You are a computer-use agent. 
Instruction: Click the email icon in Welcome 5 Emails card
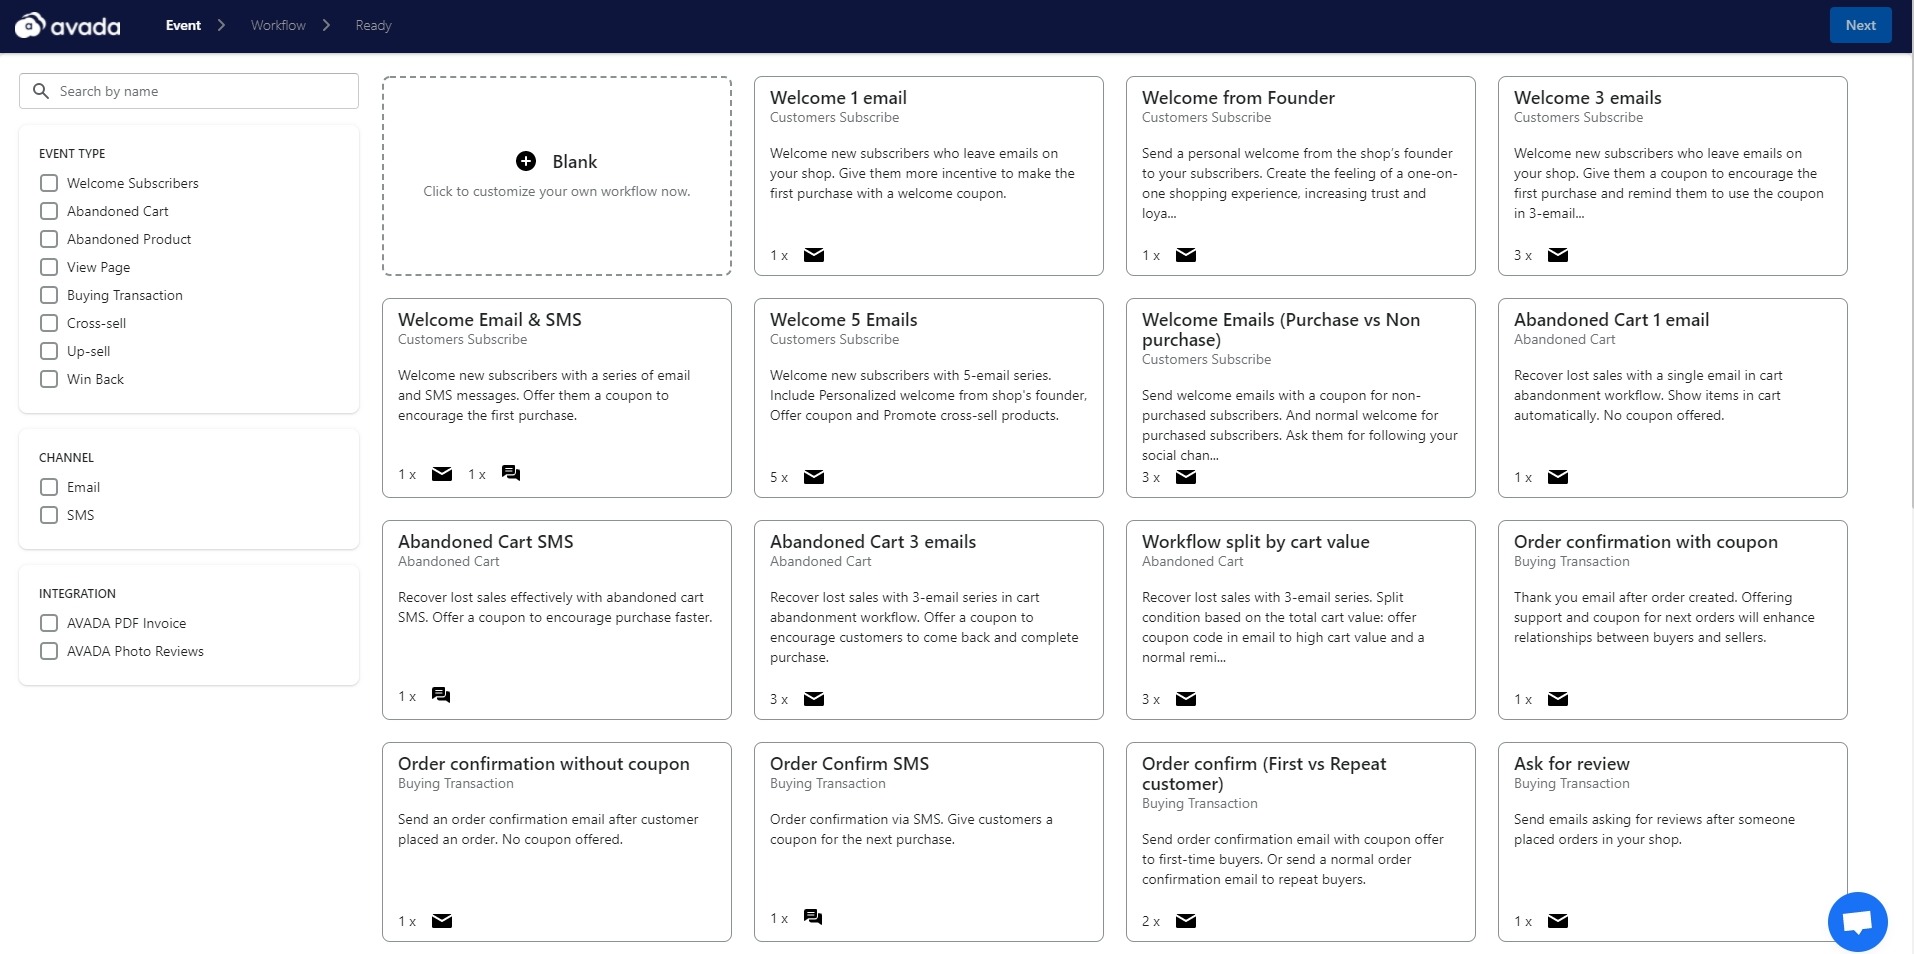point(814,477)
